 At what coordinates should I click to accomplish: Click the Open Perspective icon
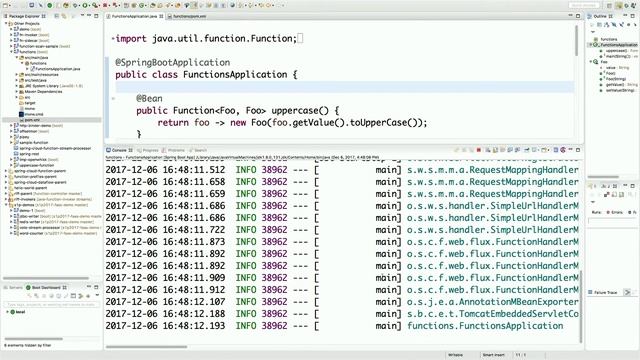pos(609,5)
